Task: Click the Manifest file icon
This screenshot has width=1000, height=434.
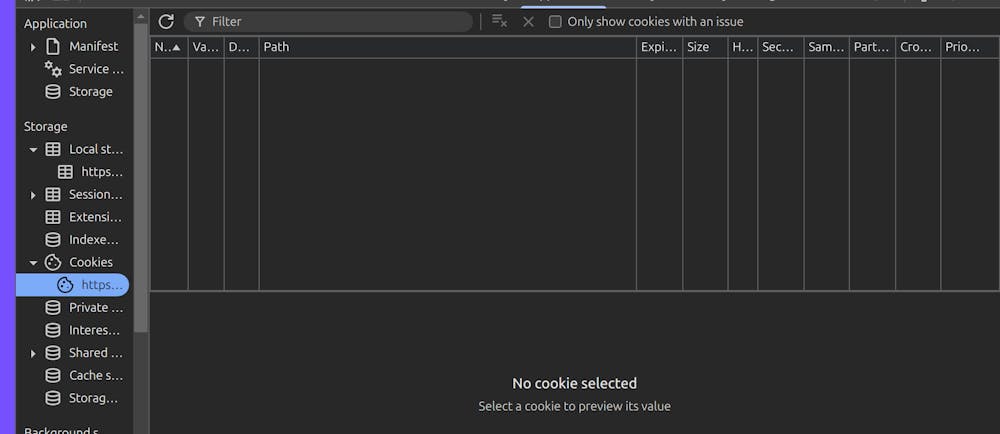Action: coord(53,46)
